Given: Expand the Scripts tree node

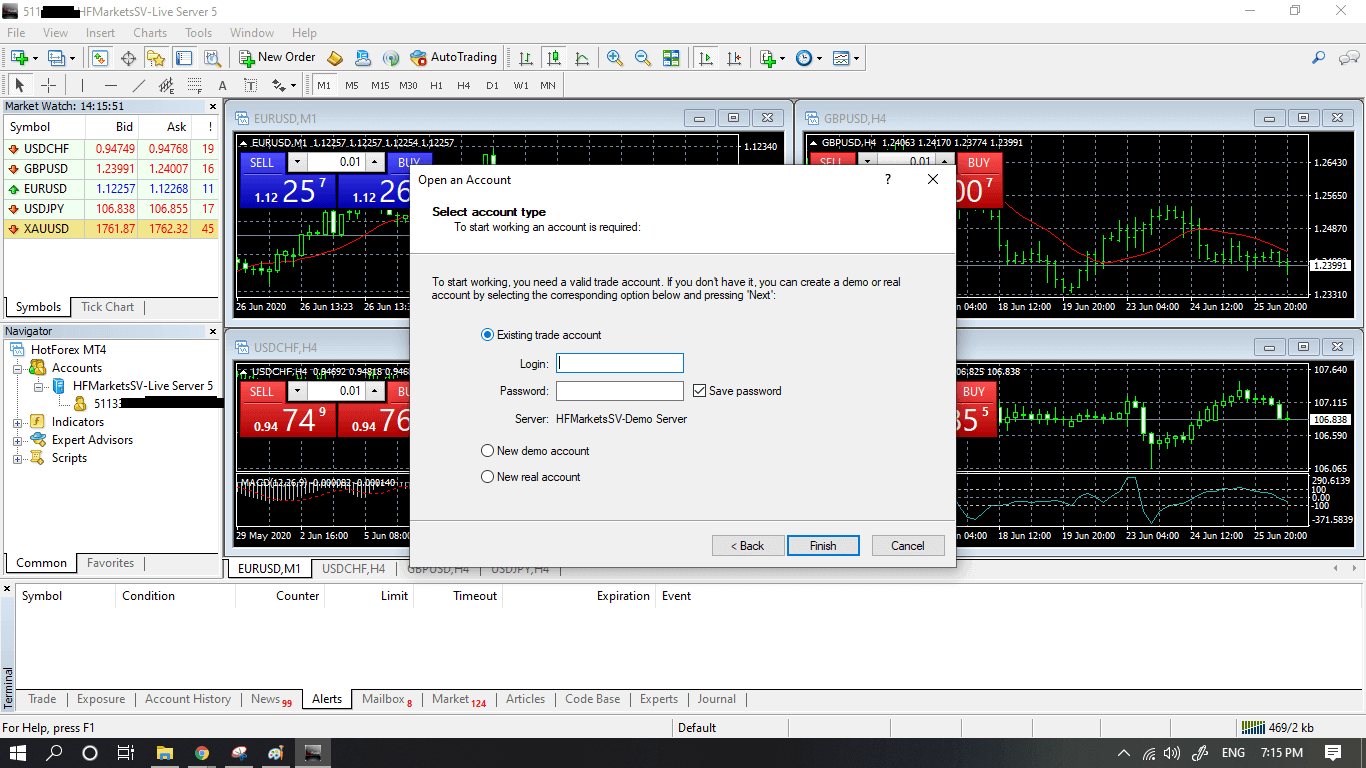Looking at the screenshot, I should tap(18, 459).
